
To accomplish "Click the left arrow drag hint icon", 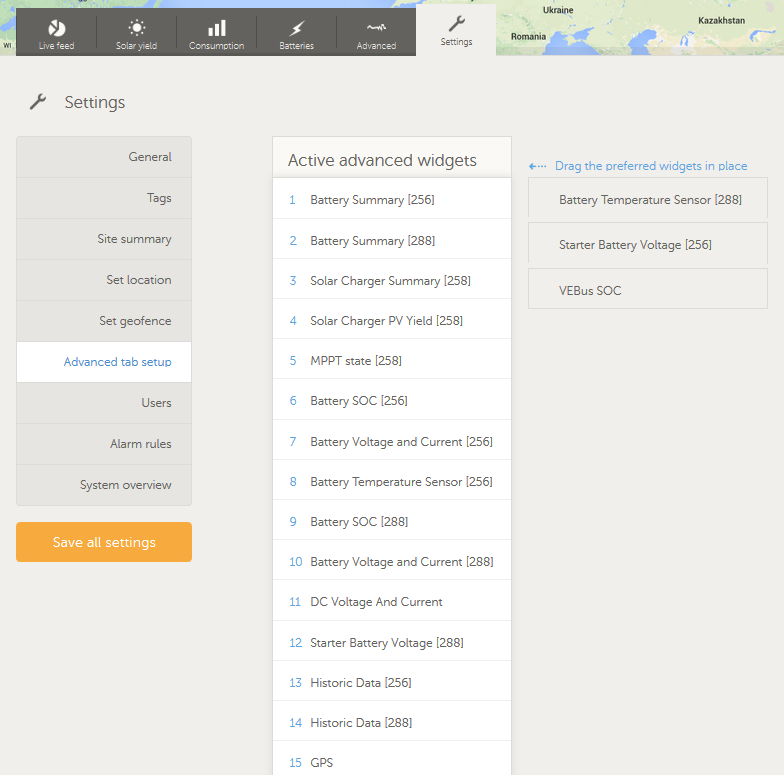I will pos(538,167).
